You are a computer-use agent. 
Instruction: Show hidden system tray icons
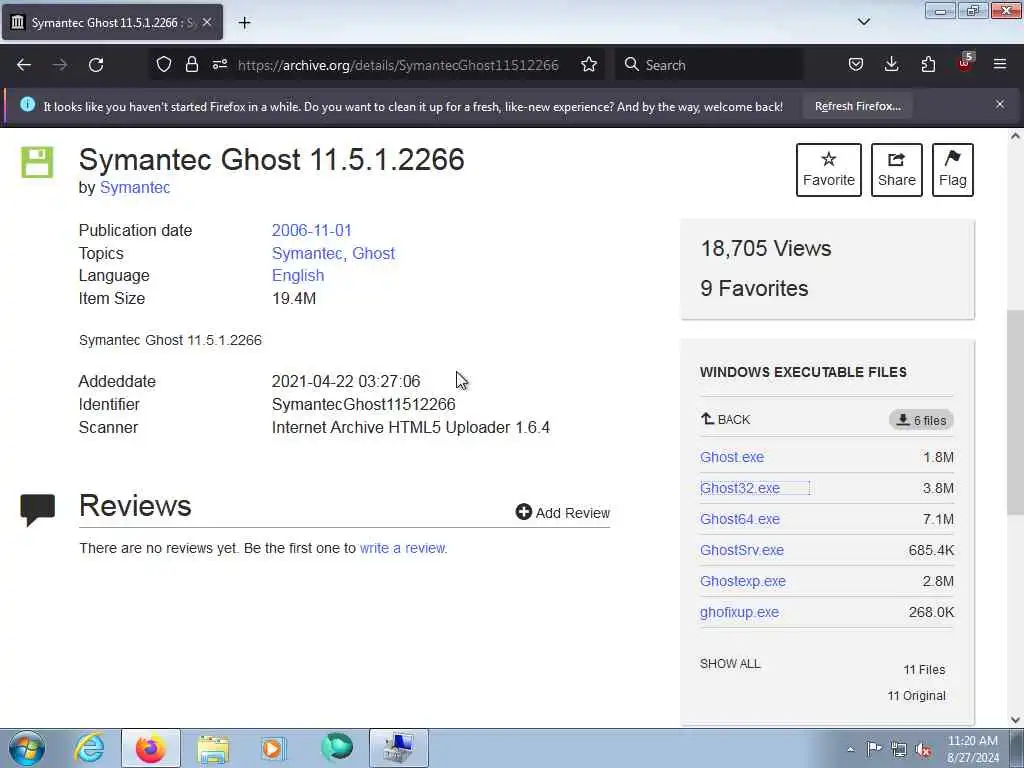[850, 749]
